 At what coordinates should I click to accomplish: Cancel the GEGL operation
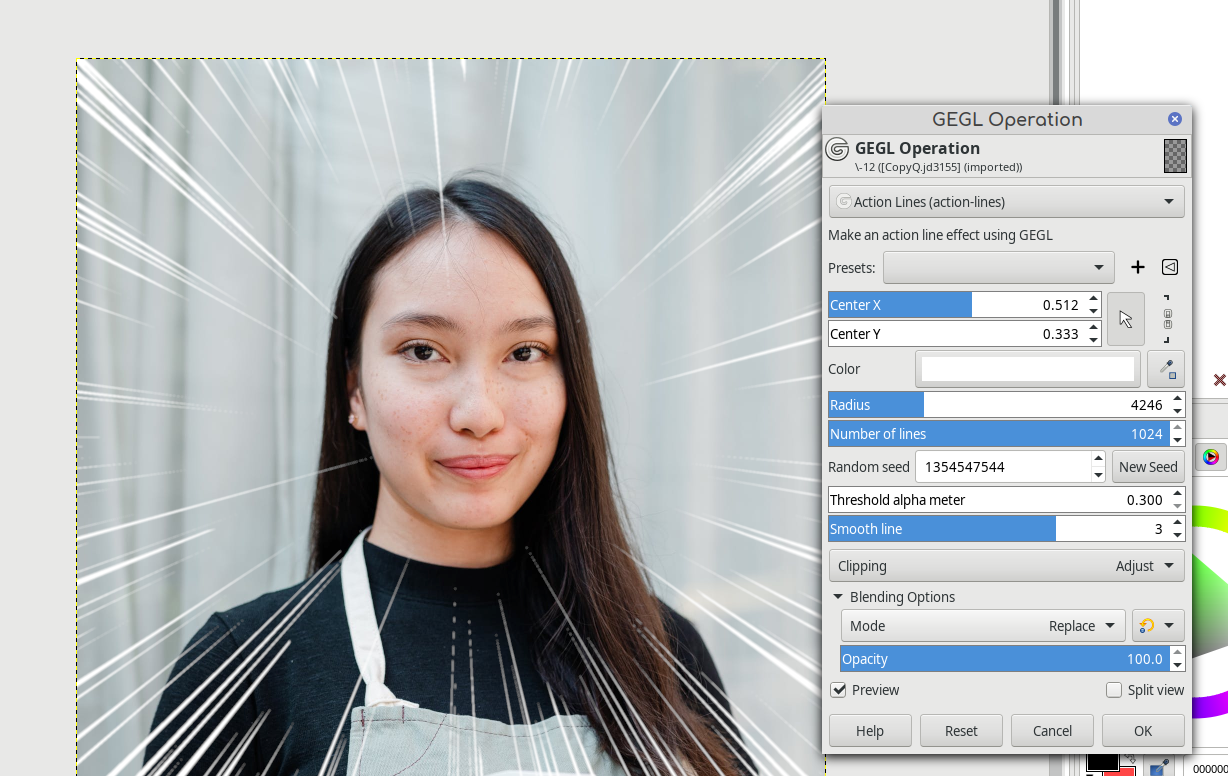tap(1052, 731)
